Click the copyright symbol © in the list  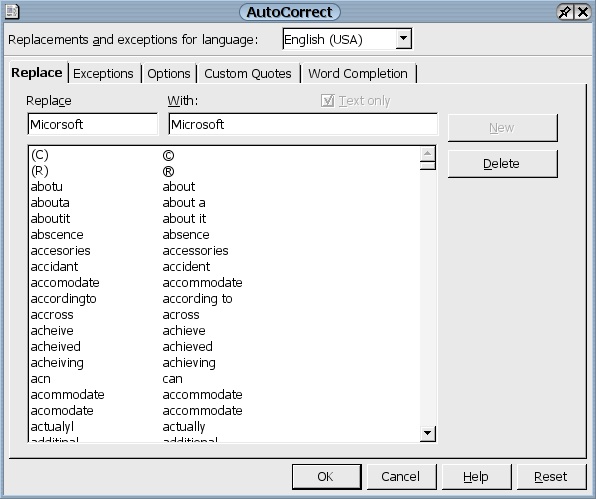coord(168,155)
